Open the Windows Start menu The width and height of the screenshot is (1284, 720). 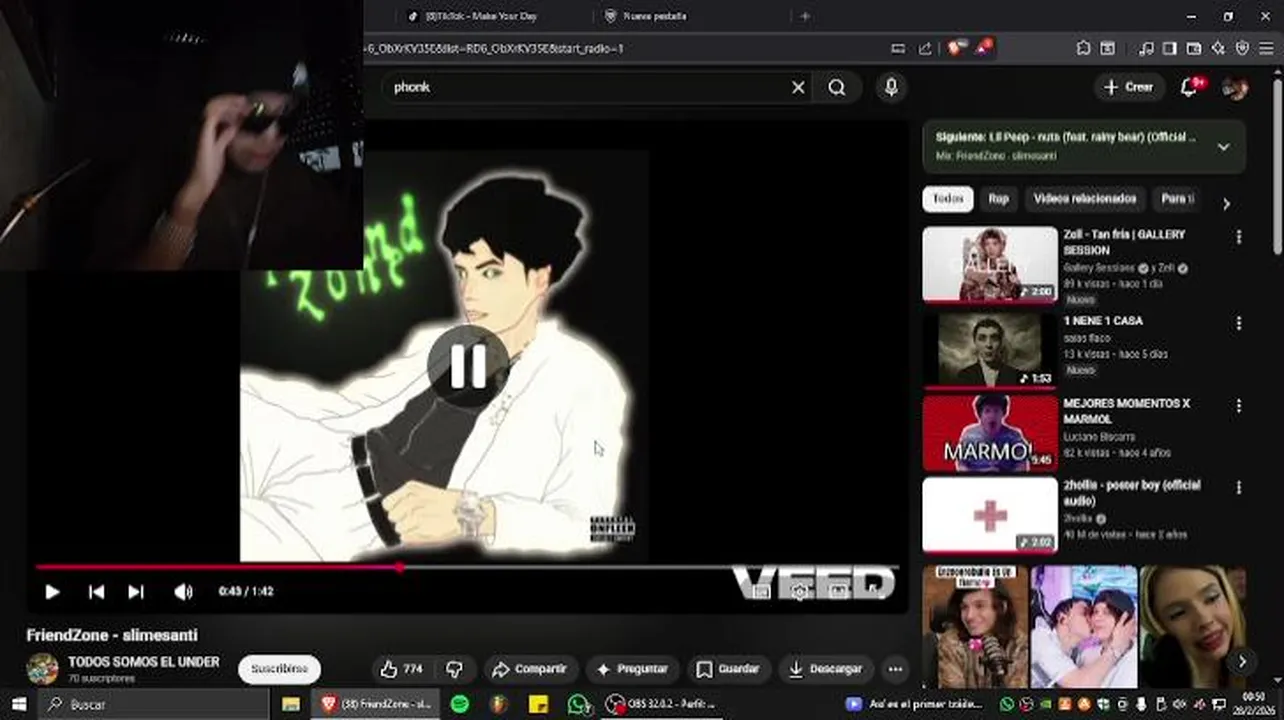coord(18,704)
